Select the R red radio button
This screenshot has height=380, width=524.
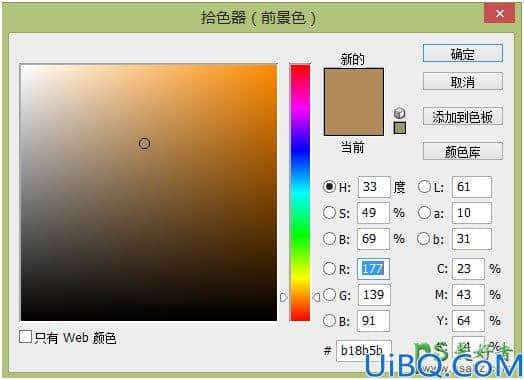(x=330, y=268)
